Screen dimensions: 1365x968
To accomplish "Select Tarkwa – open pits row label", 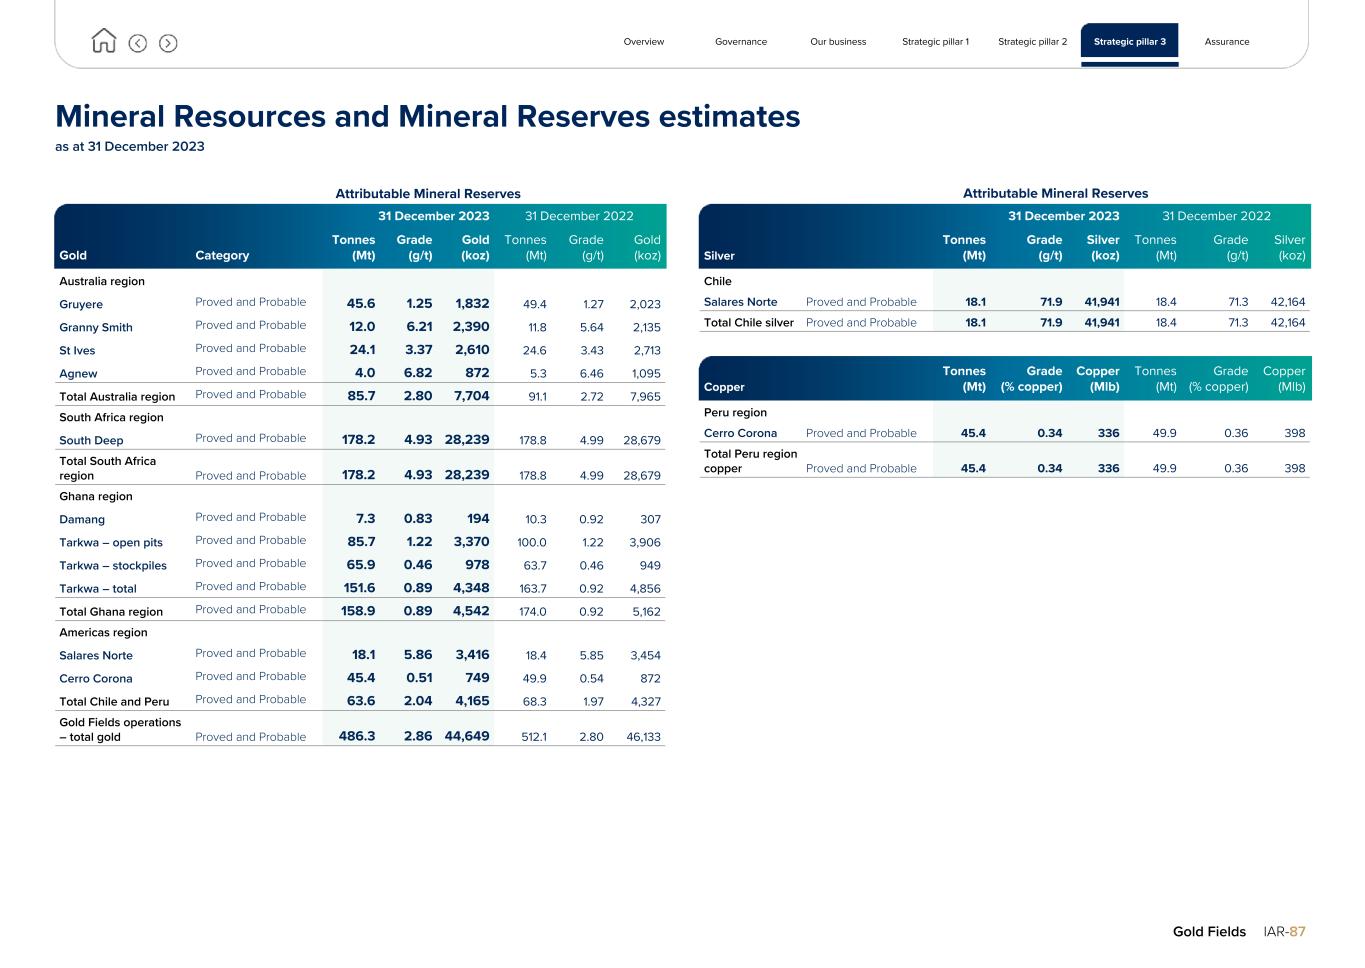I will click(x=110, y=543).
